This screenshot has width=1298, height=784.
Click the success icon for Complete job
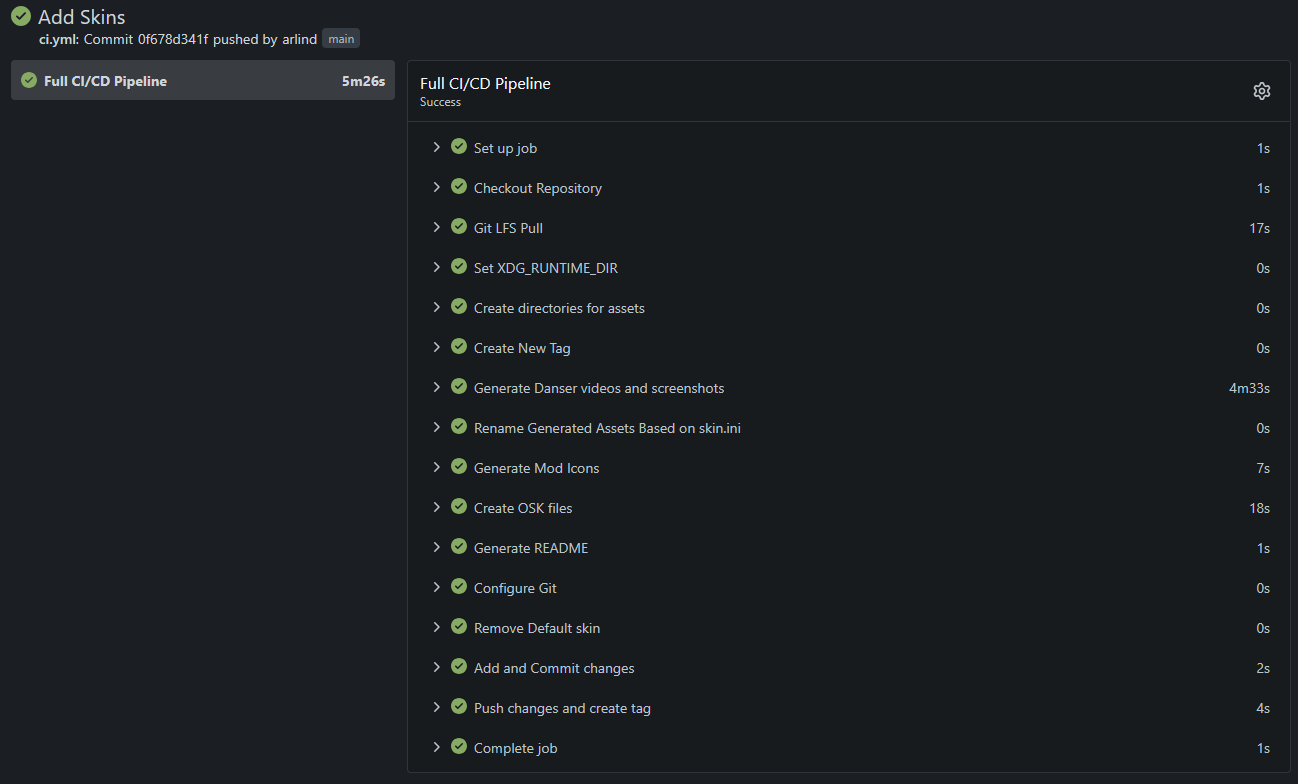pos(459,747)
